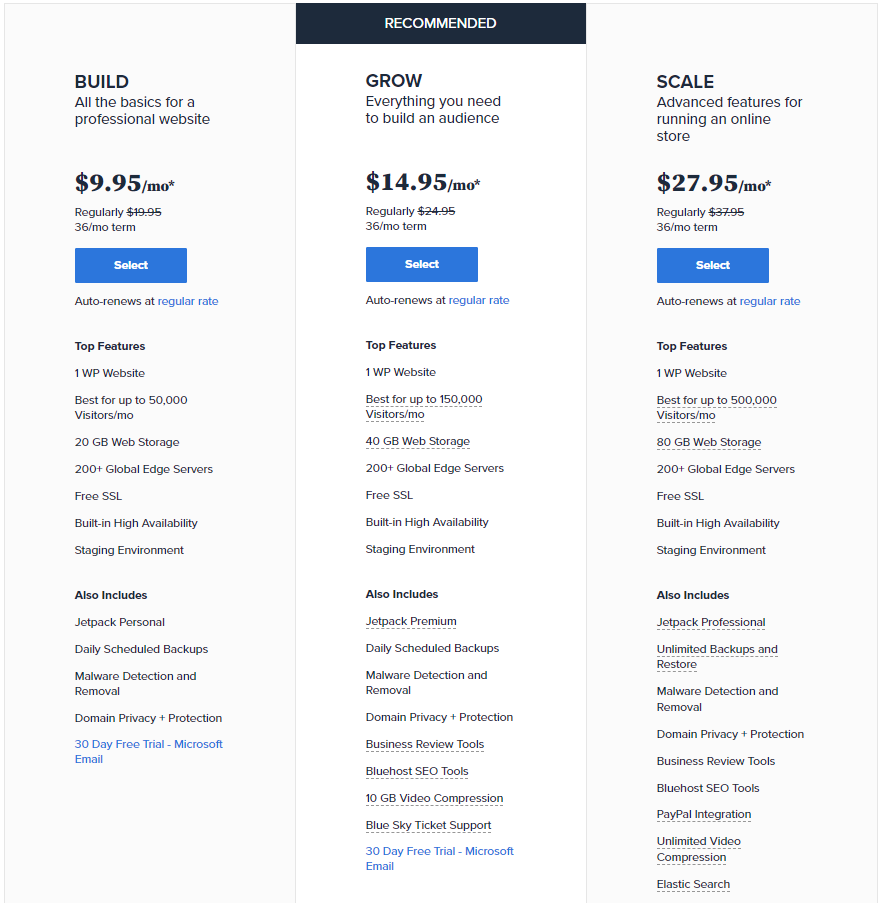Open the 30 Day Free Trial Microsoft Email link
Image resolution: width=886 pixels, height=903 pixels.
tap(148, 751)
